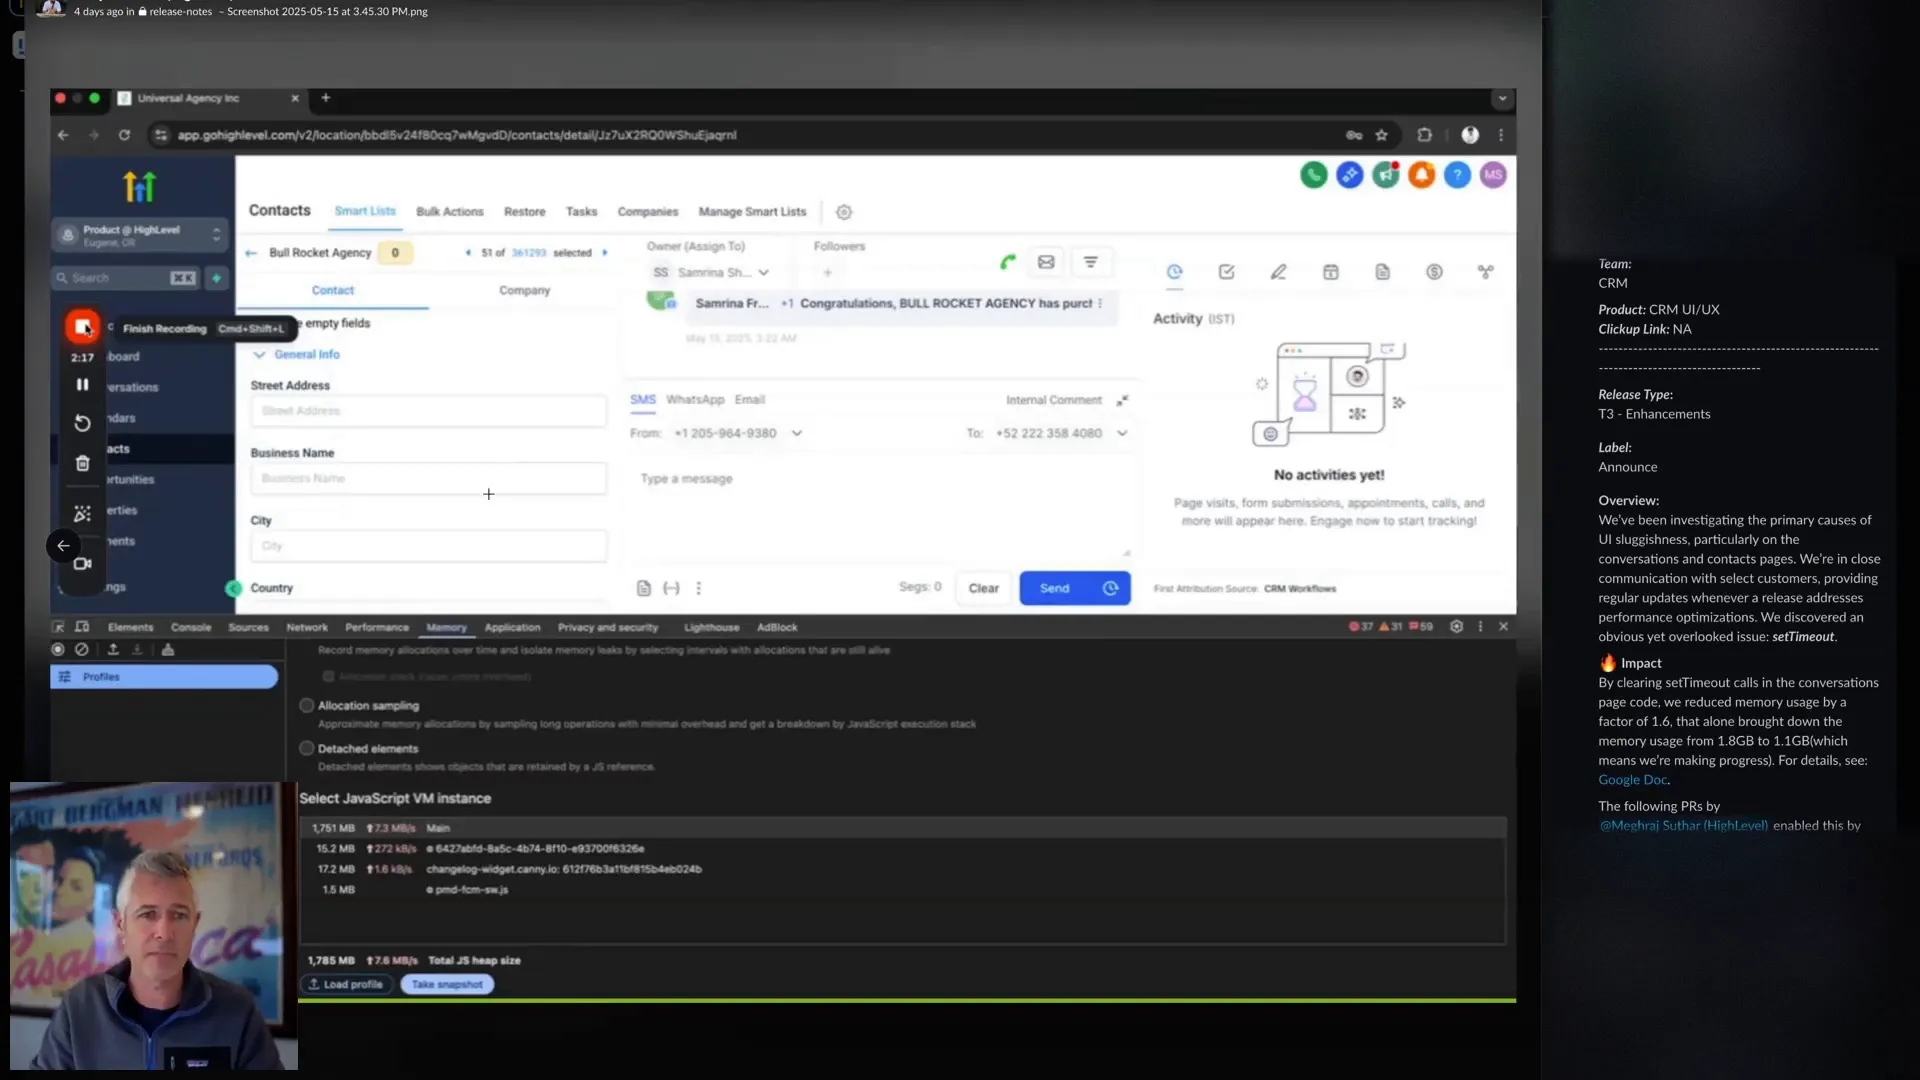Click the Finish Recording red button
This screenshot has width=1920, height=1080.
tap(82, 326)
